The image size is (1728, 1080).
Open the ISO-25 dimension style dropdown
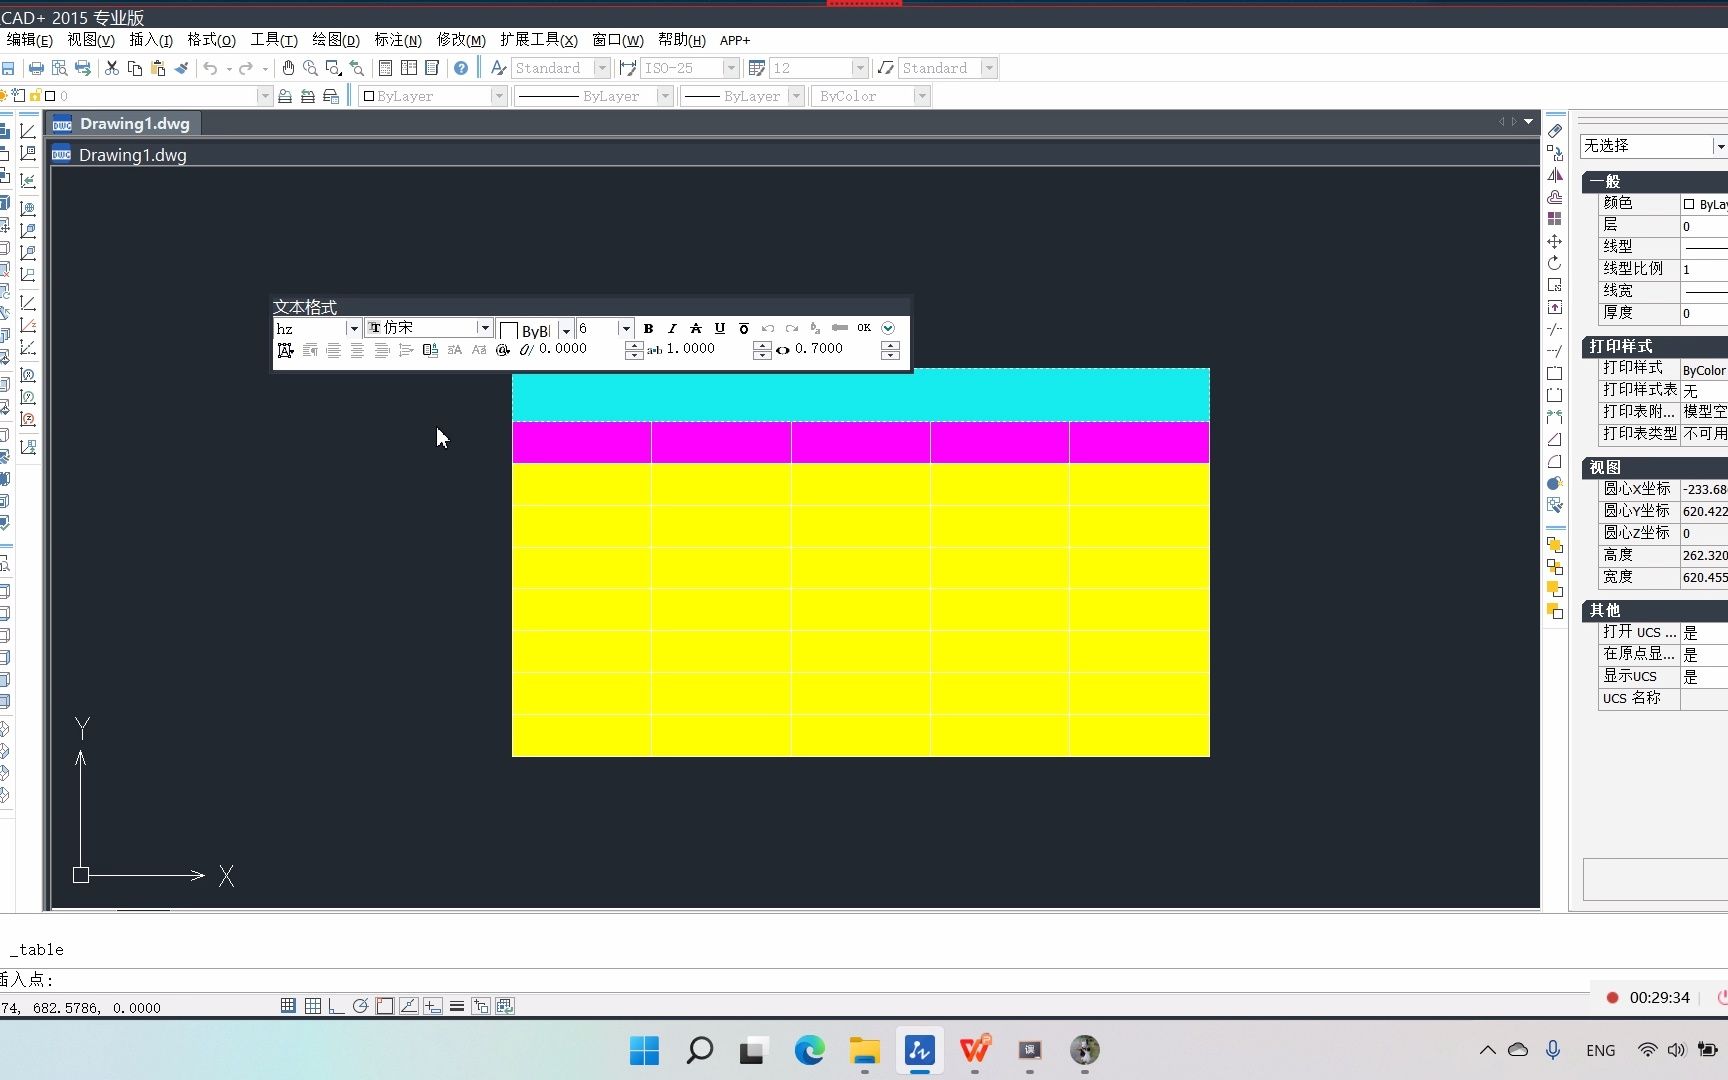tap(731, 68)
